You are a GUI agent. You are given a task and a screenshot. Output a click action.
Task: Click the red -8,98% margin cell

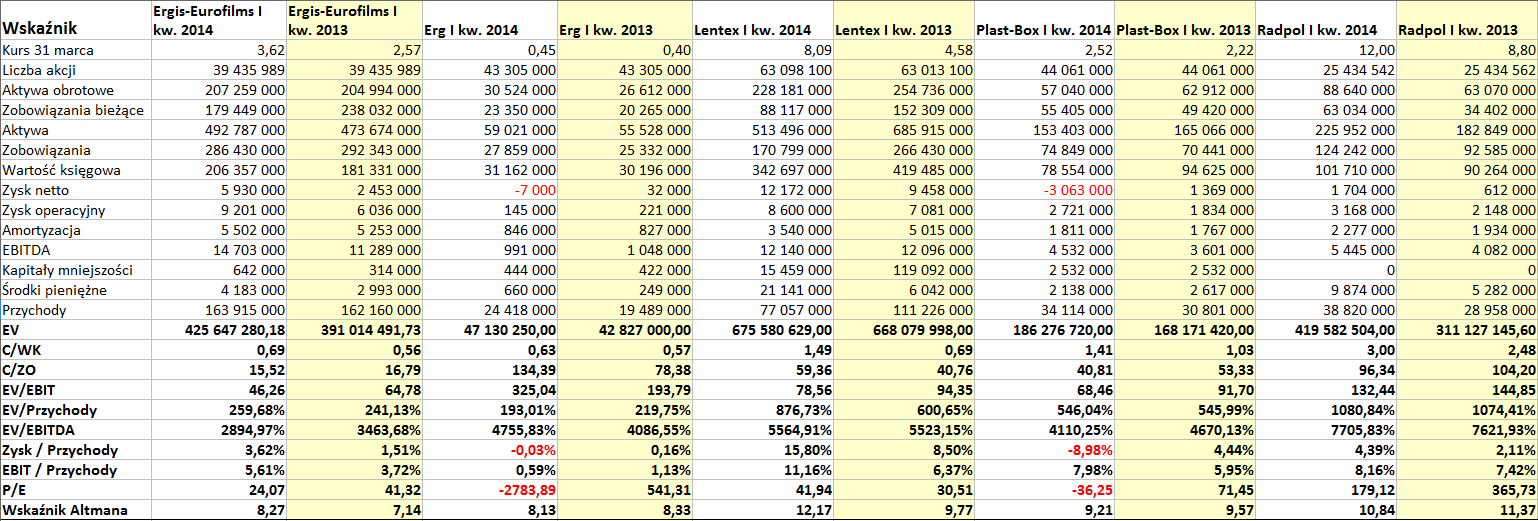(x=1042, y=450)
